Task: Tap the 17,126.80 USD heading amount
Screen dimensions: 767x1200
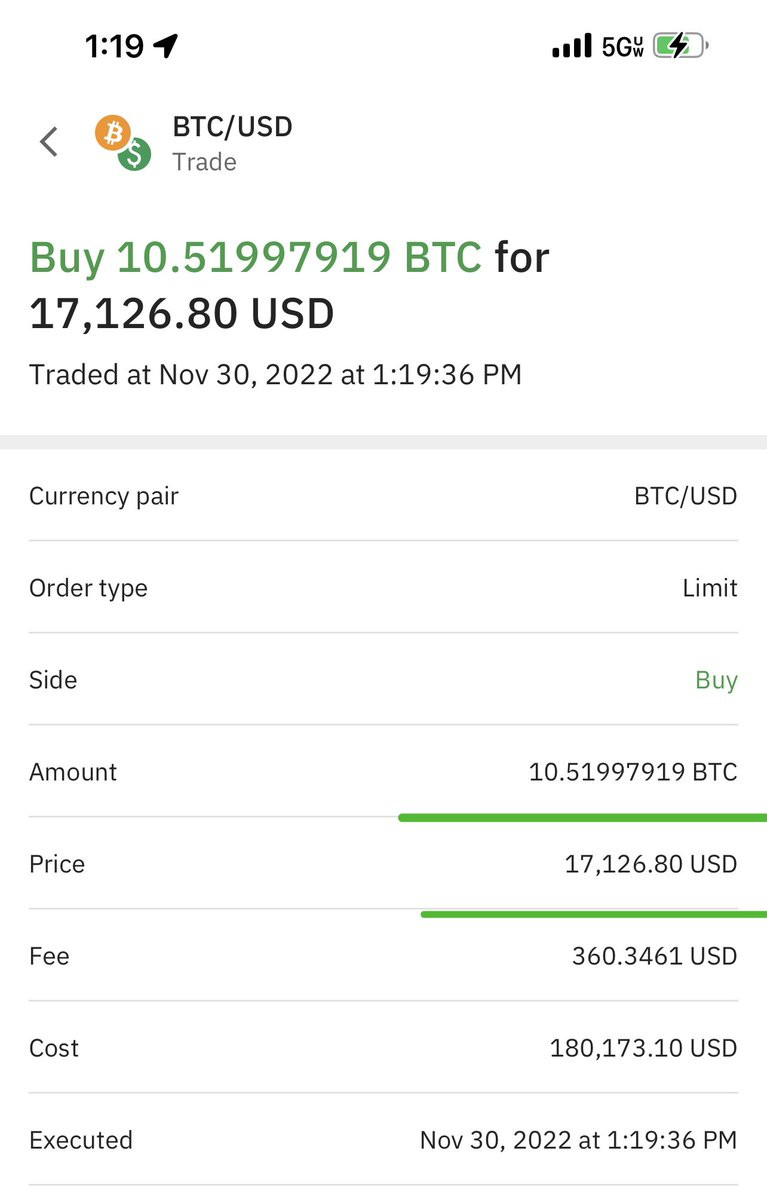Action: coord(182,314)
